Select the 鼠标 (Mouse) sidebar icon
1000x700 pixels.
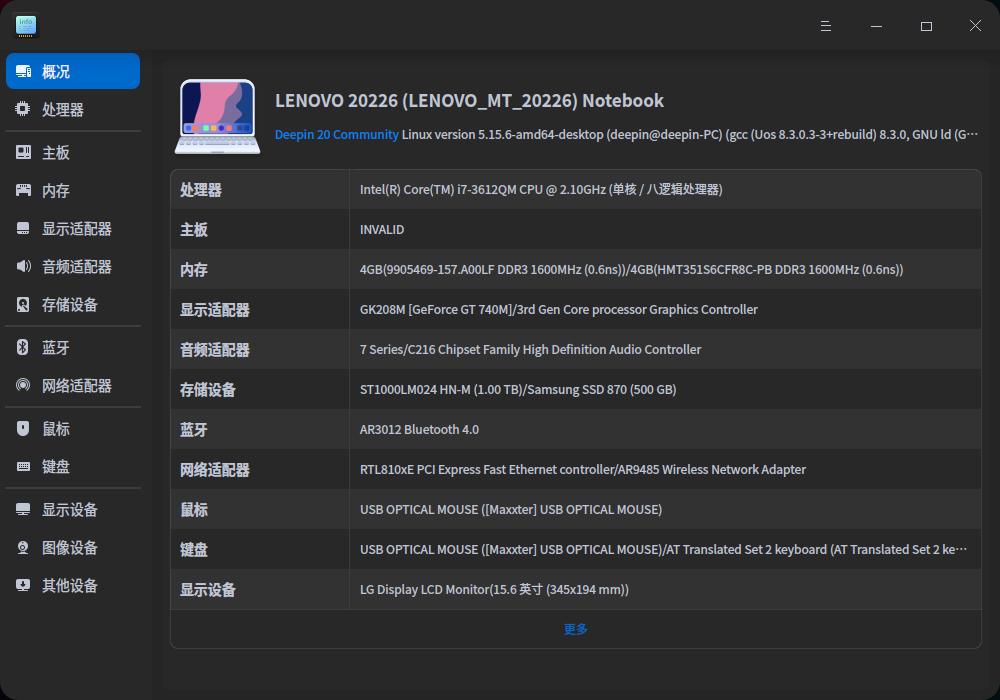click(22, 428)
